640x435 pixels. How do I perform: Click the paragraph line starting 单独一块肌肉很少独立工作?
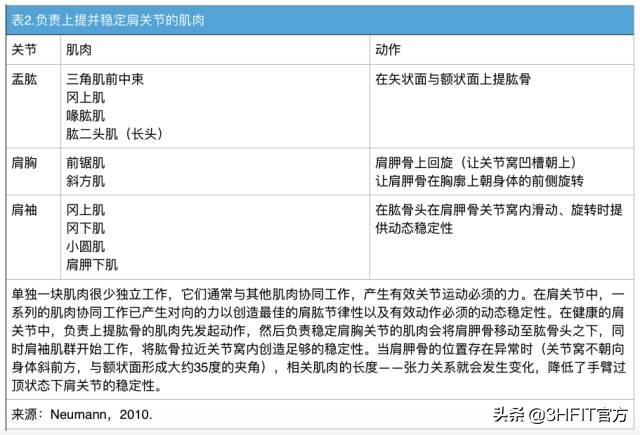318,294
